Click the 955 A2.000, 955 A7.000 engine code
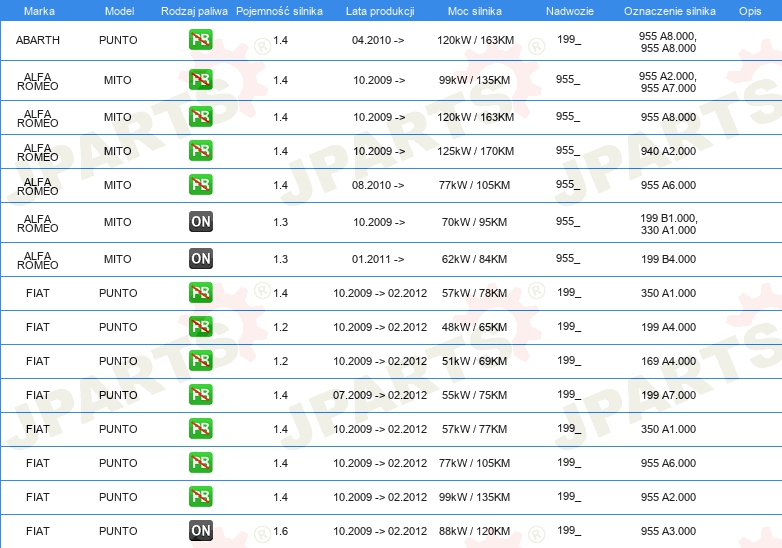 coord(668,82)
